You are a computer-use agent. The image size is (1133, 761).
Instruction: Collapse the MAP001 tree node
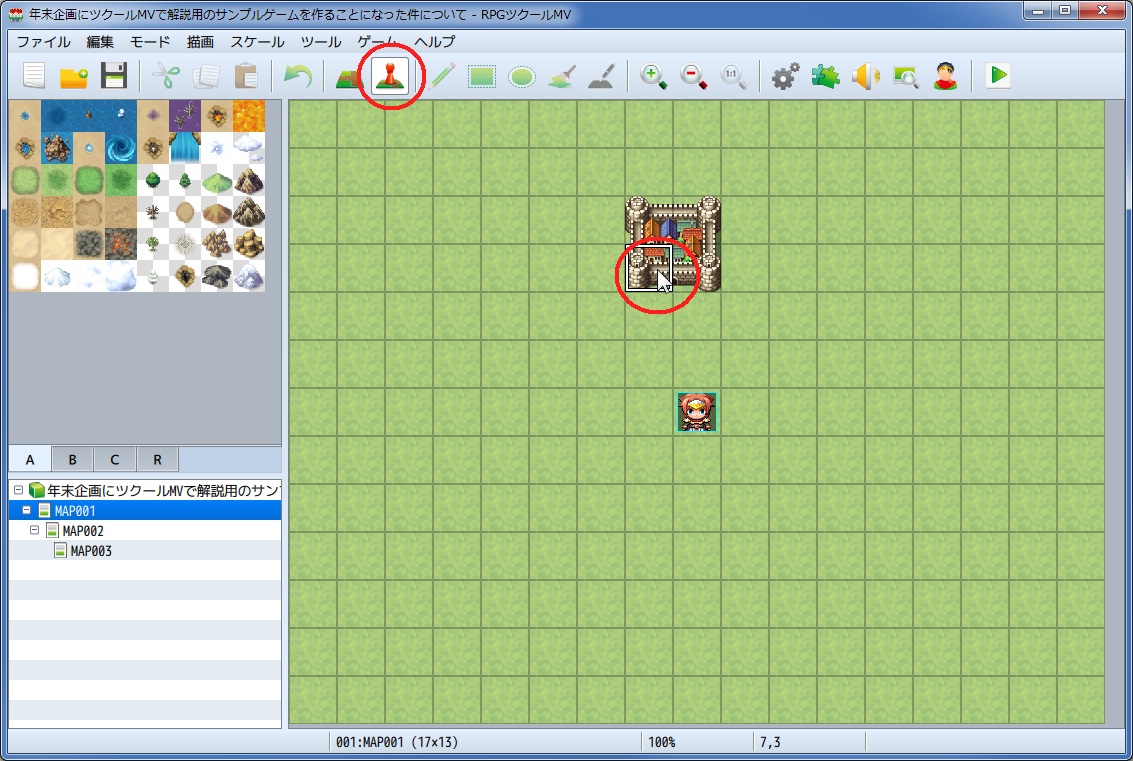coord(27,510)
